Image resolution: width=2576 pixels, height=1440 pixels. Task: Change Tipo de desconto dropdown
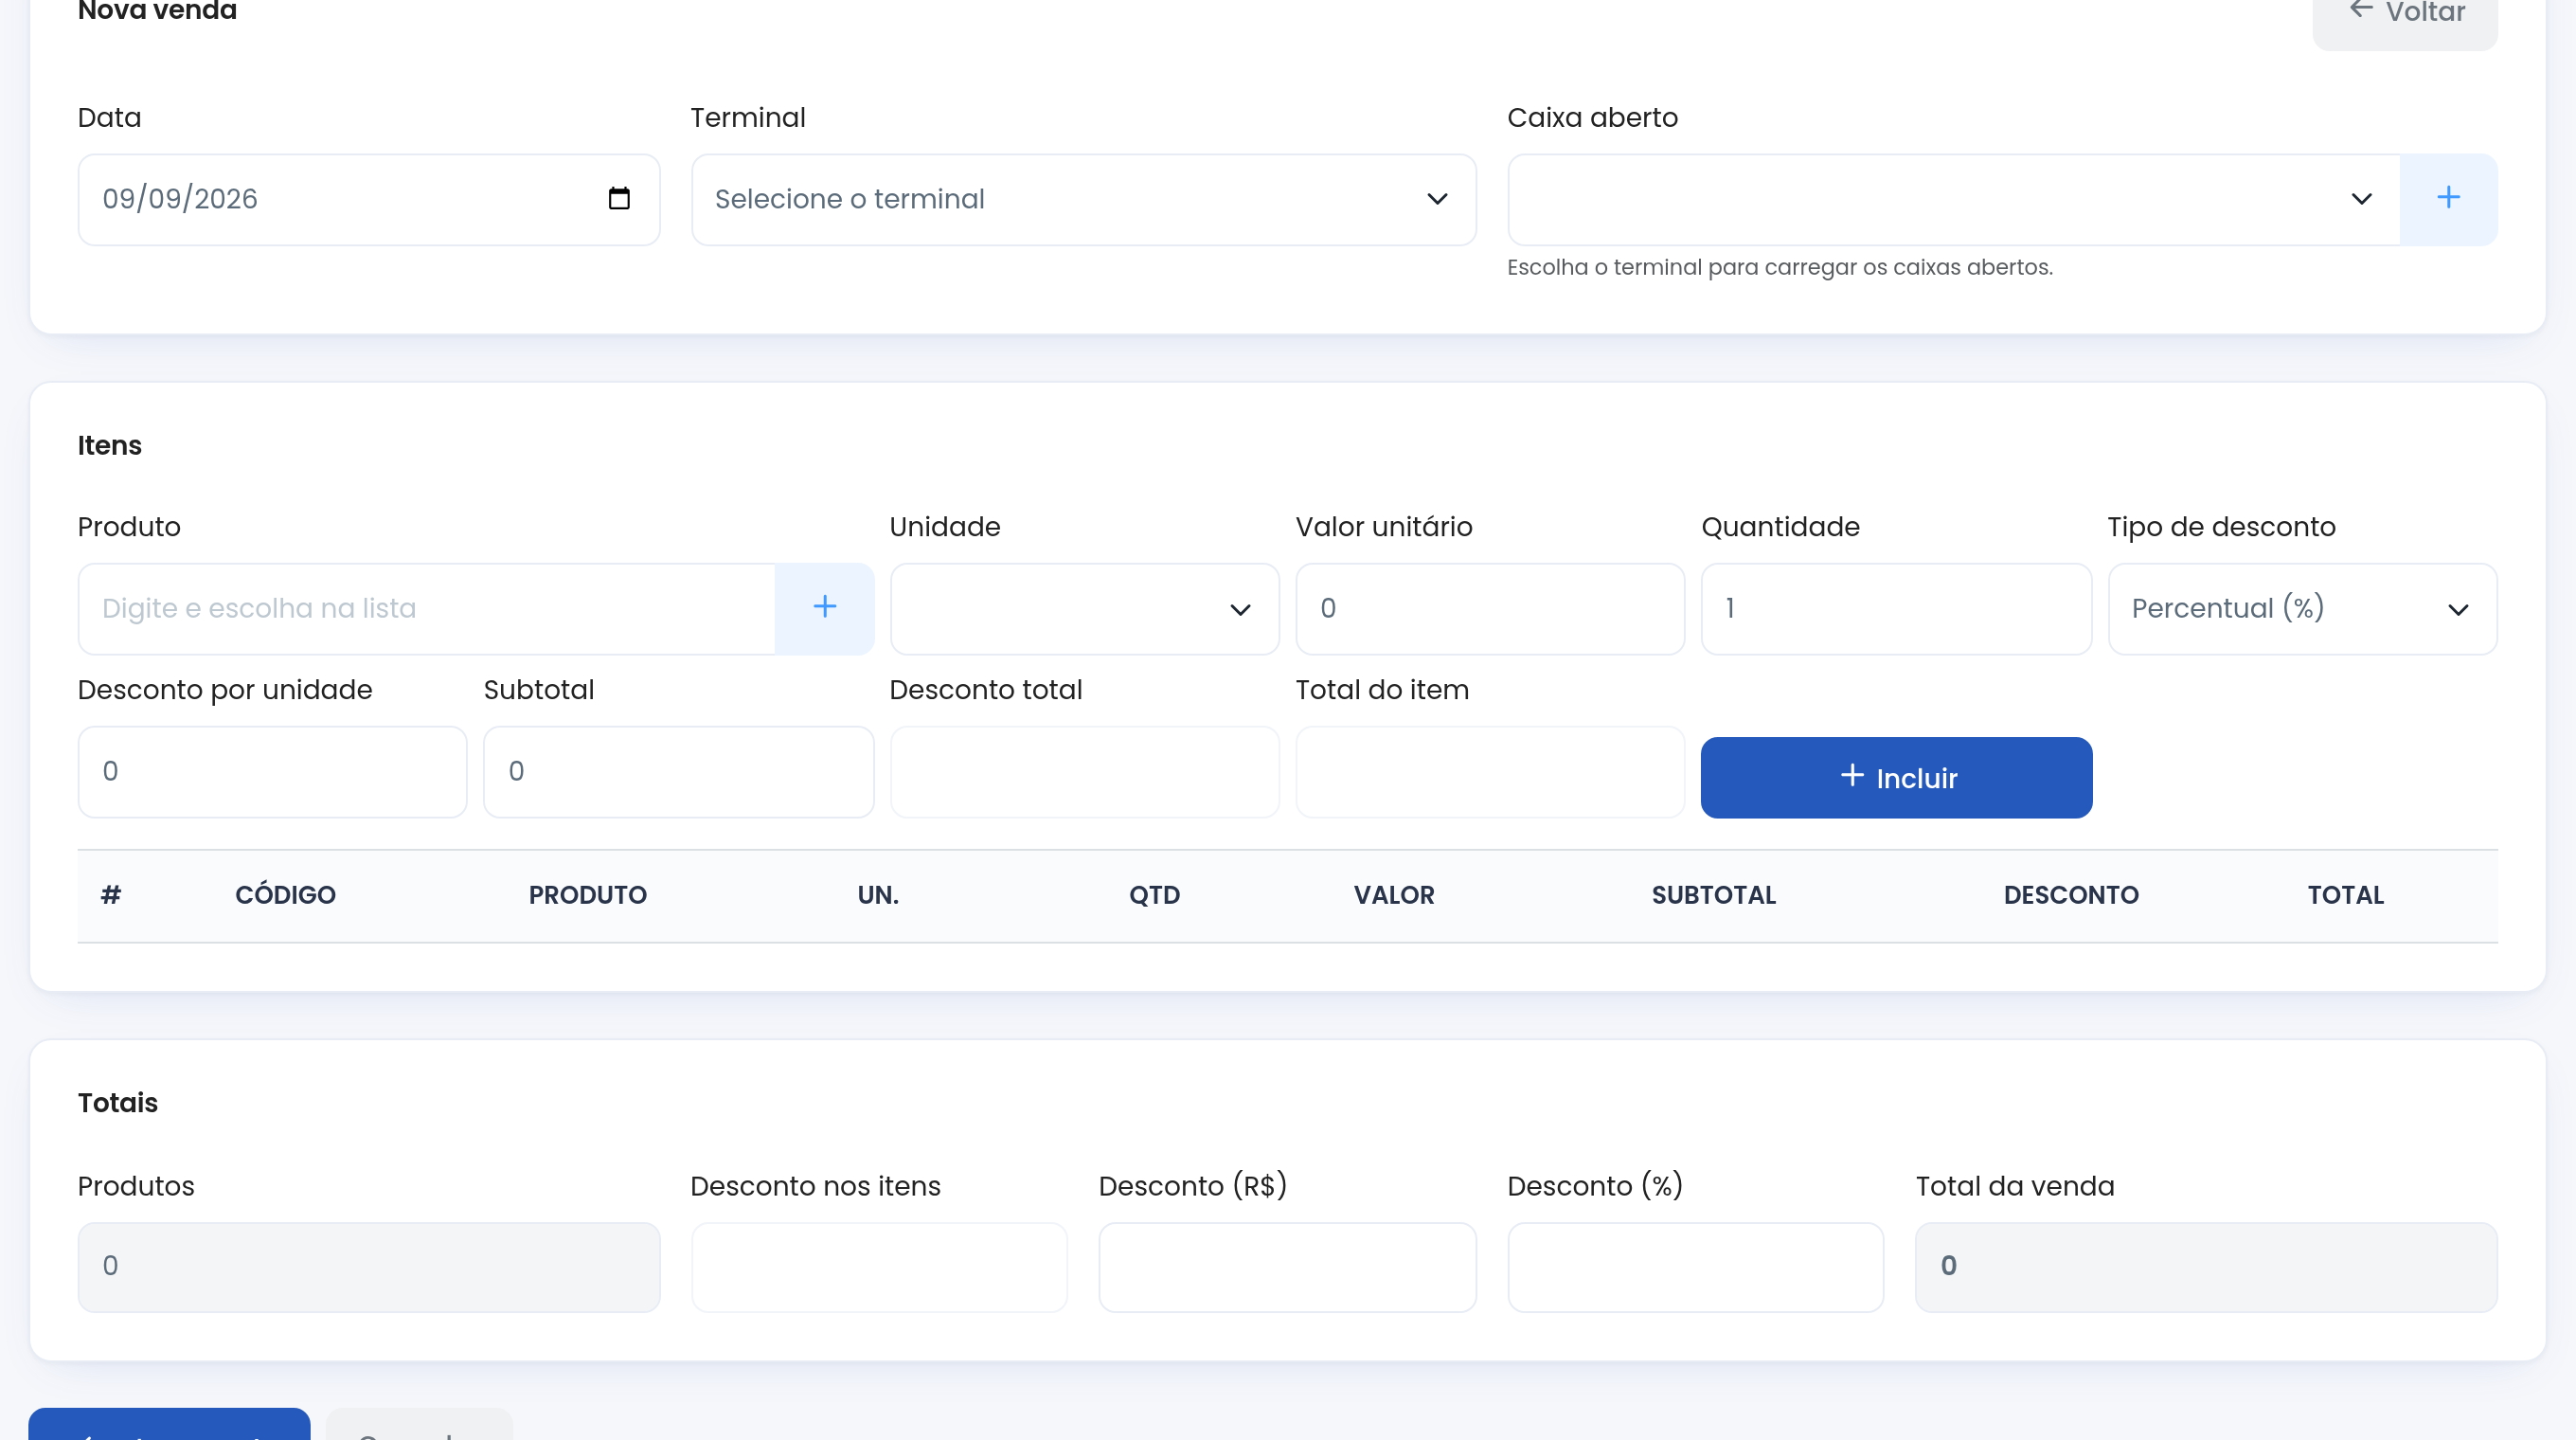pos(2302,608)
